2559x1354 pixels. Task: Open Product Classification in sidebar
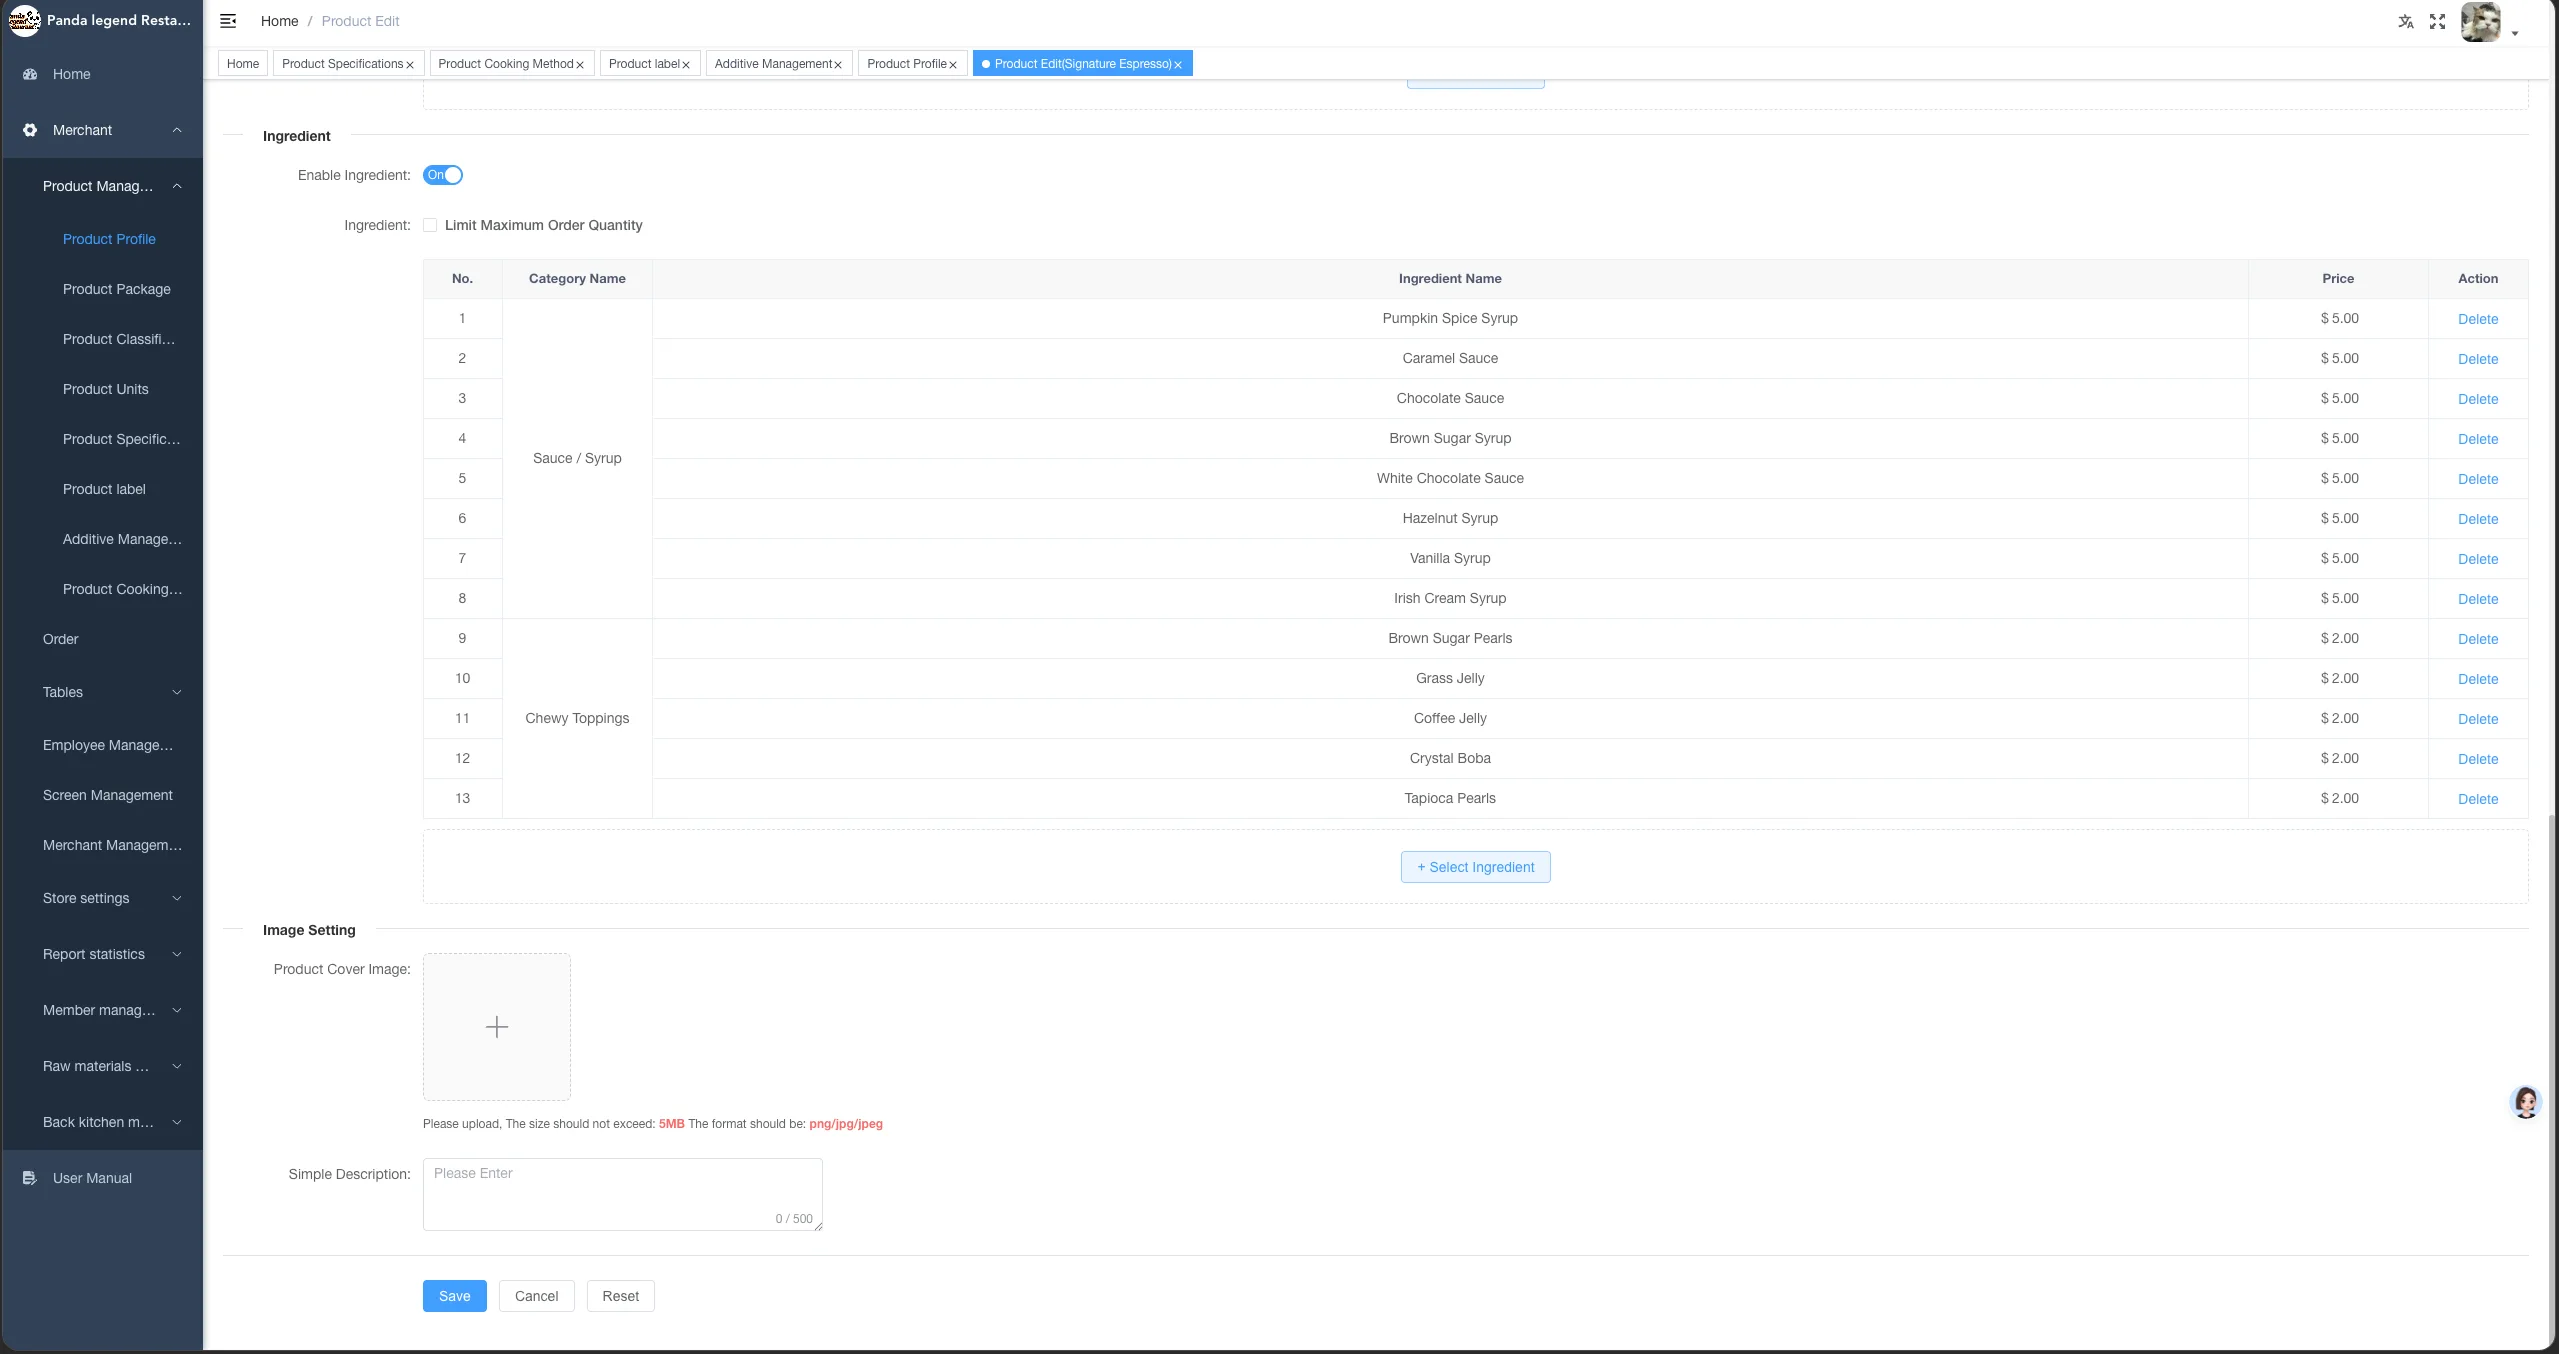click(x=119, y=339)
